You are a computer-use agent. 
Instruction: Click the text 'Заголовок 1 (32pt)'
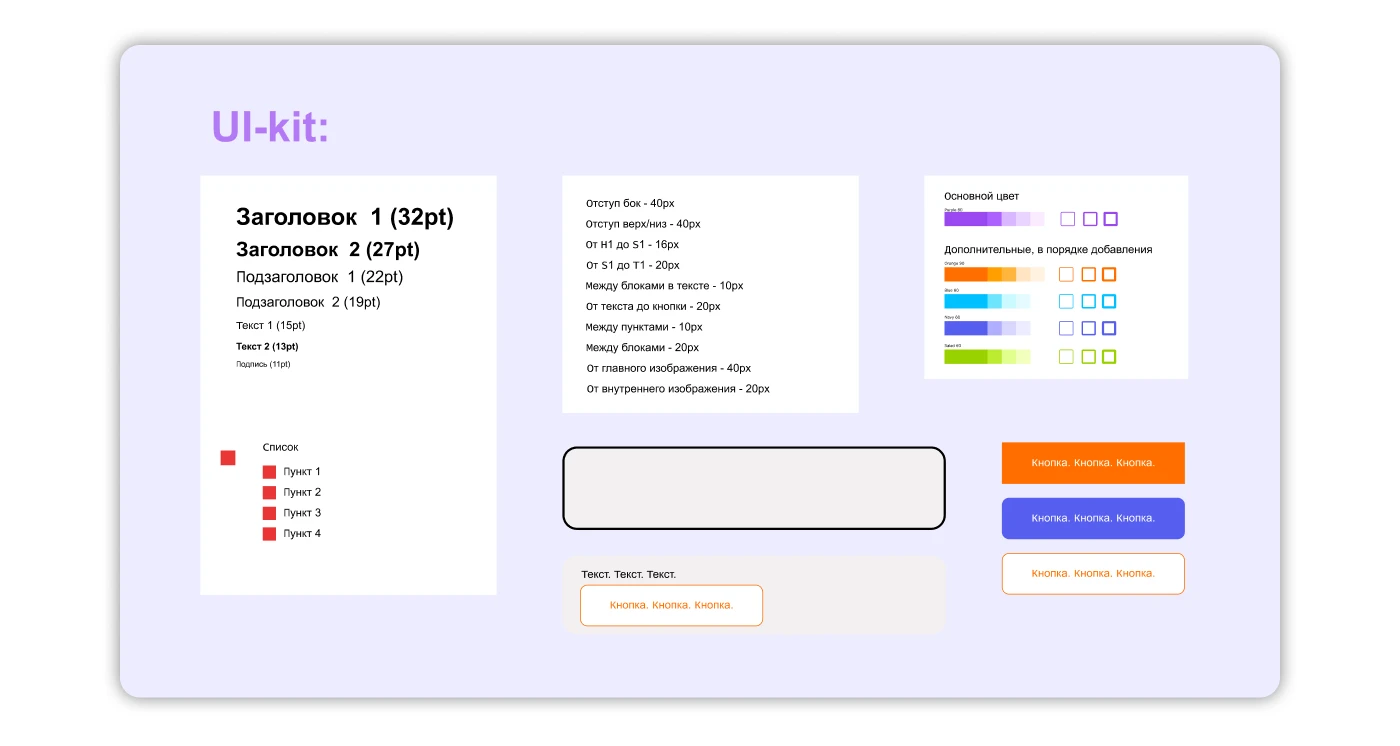(345, 217)
